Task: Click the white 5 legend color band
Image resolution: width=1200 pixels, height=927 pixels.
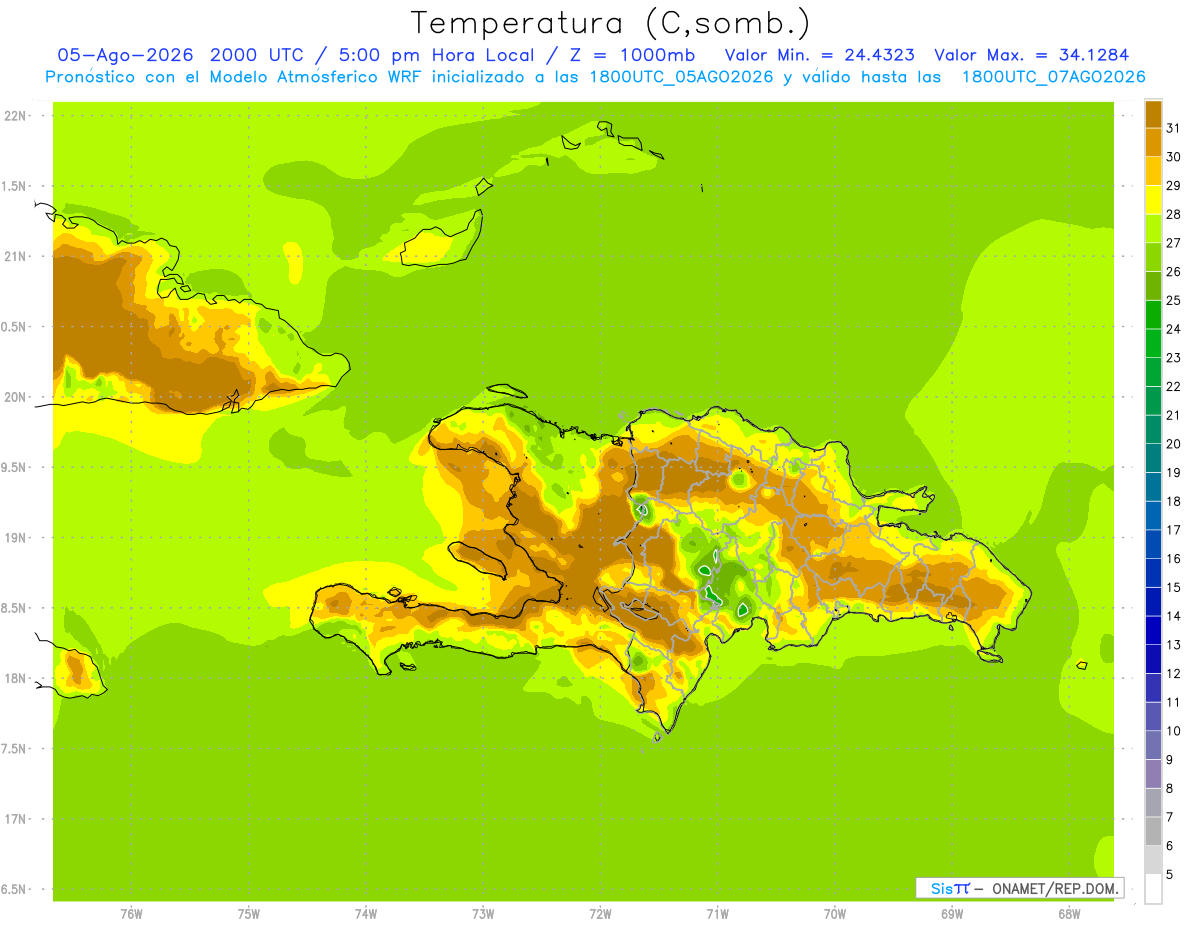Action: (1153, 888)
